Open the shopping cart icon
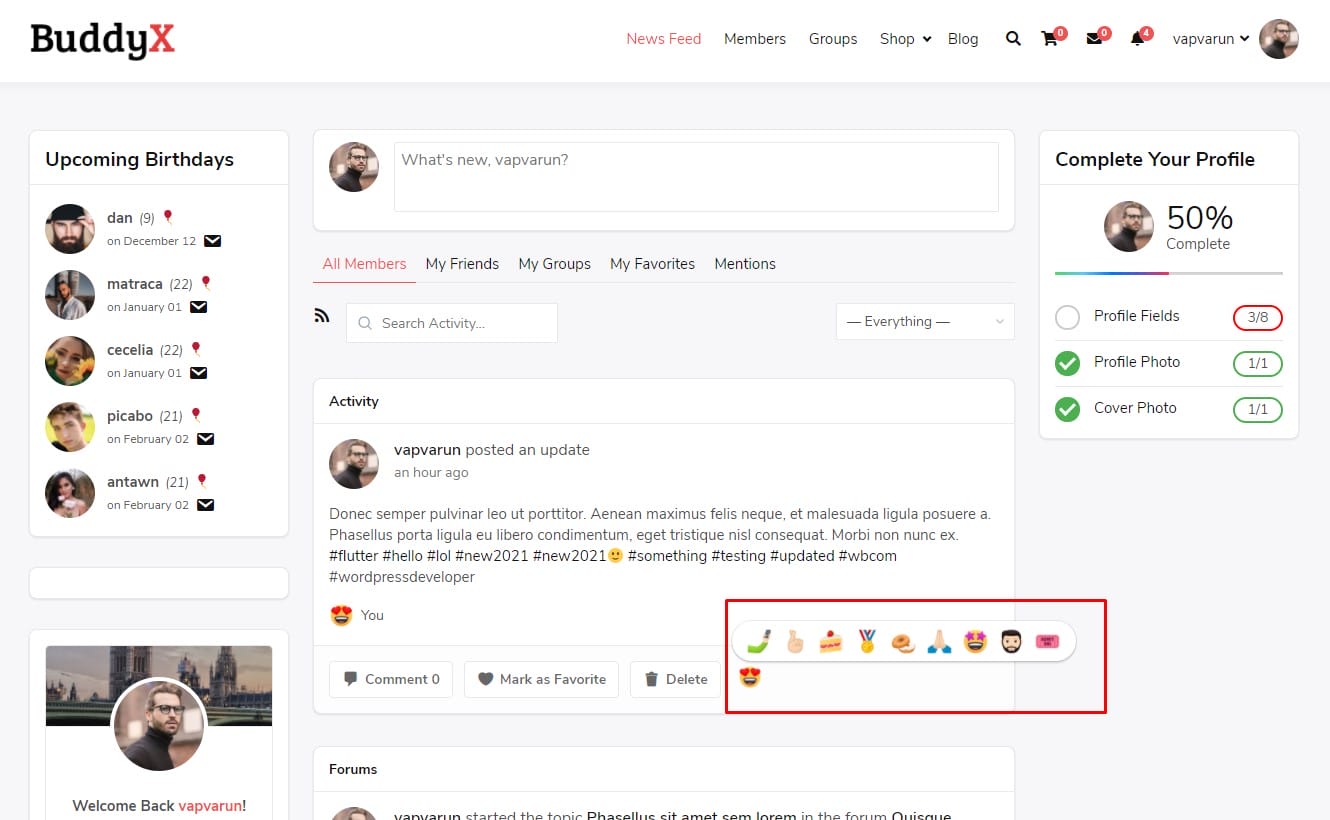 click(x=1049, y=39)
